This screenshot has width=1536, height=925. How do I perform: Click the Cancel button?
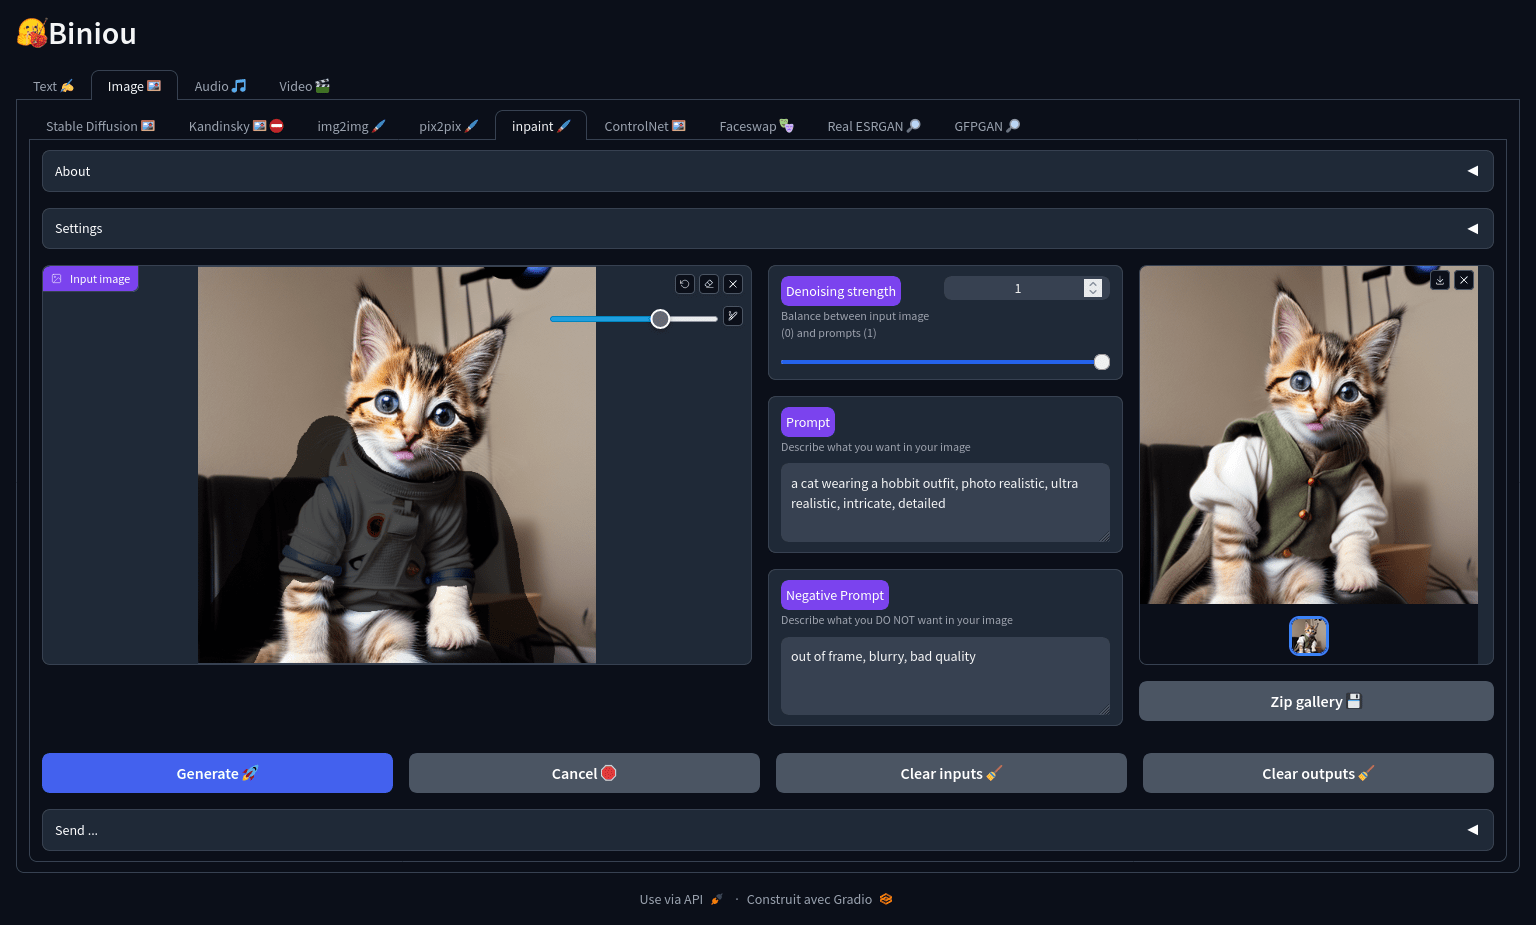point(584,773)
